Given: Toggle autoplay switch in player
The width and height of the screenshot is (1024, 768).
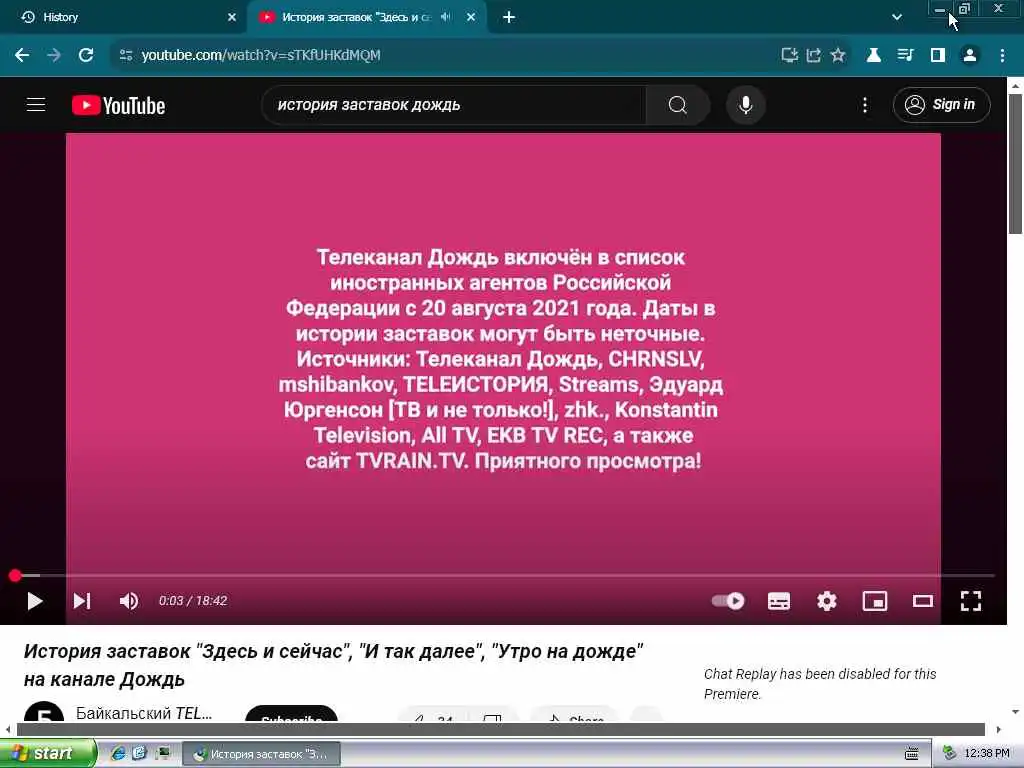Looking at the screenshot, I should click(728, 601).
